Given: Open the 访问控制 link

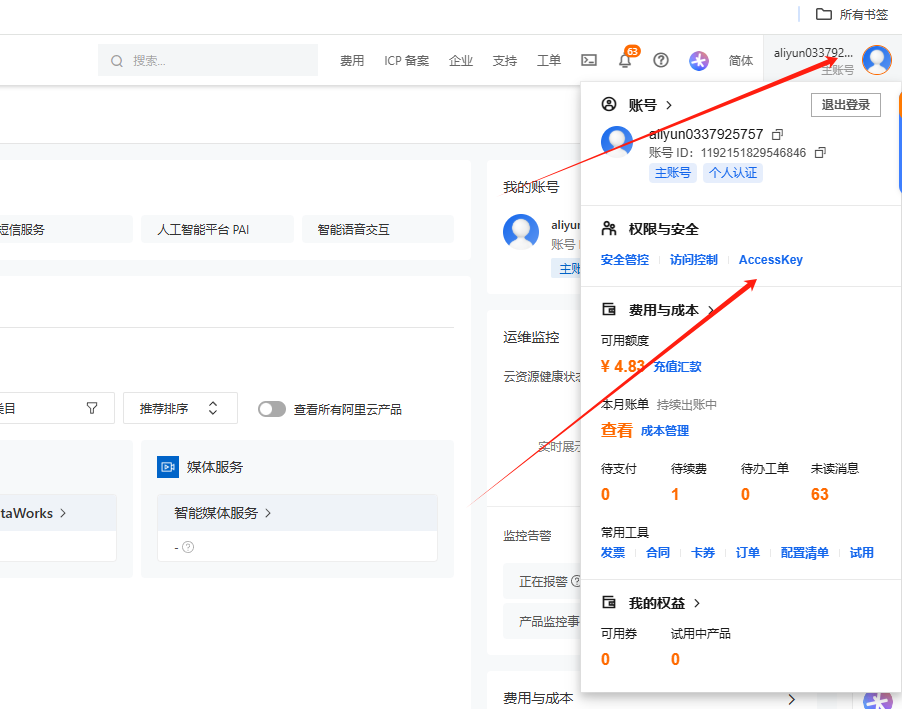Looking at the screenshot, I should click(x=694, y=260).
